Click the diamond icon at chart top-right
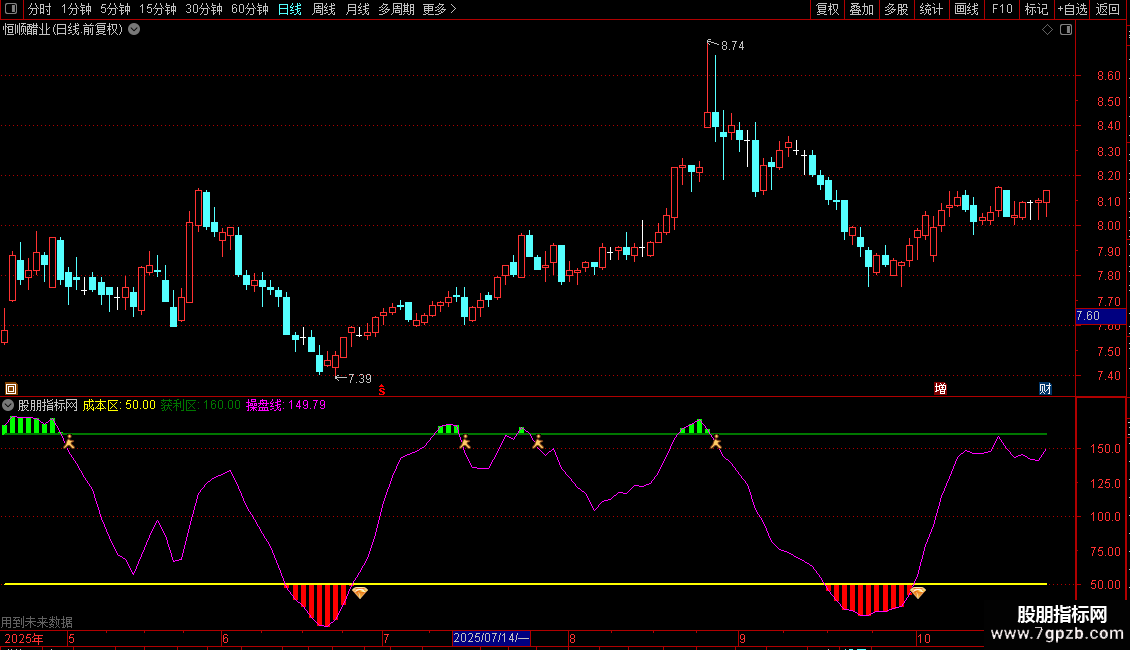 point(1048,30)
